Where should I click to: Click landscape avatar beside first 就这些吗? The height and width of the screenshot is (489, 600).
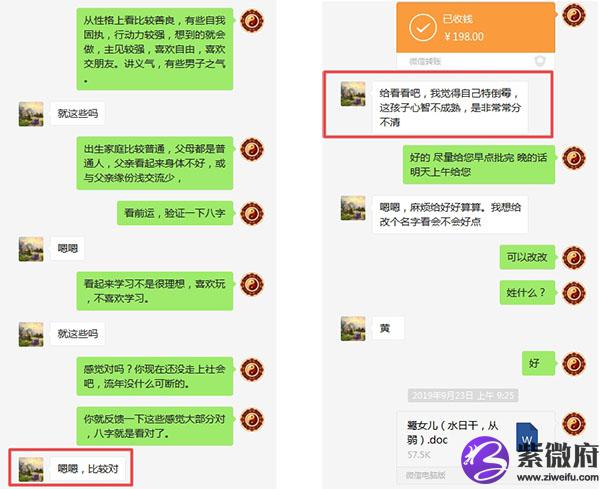tap(31, 114)
